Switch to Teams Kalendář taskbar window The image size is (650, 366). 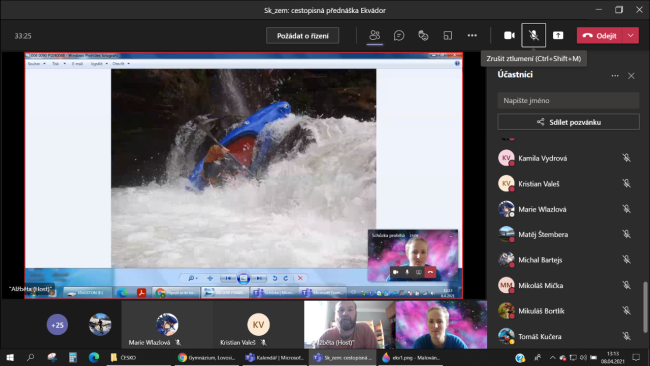(275, 358)
